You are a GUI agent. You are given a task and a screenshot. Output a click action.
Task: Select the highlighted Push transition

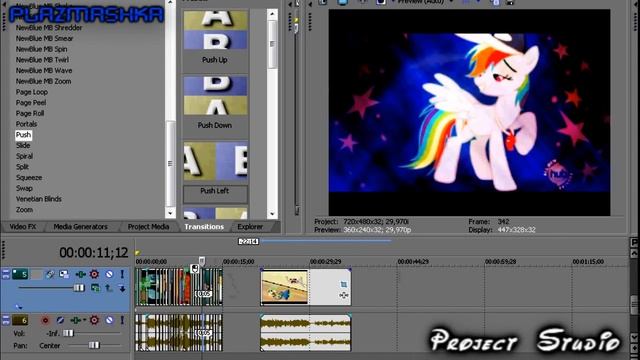click(x=23, y=135)
